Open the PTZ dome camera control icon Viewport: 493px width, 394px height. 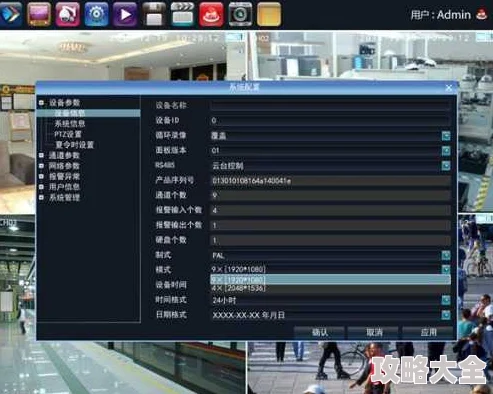[x=68, y=14]
